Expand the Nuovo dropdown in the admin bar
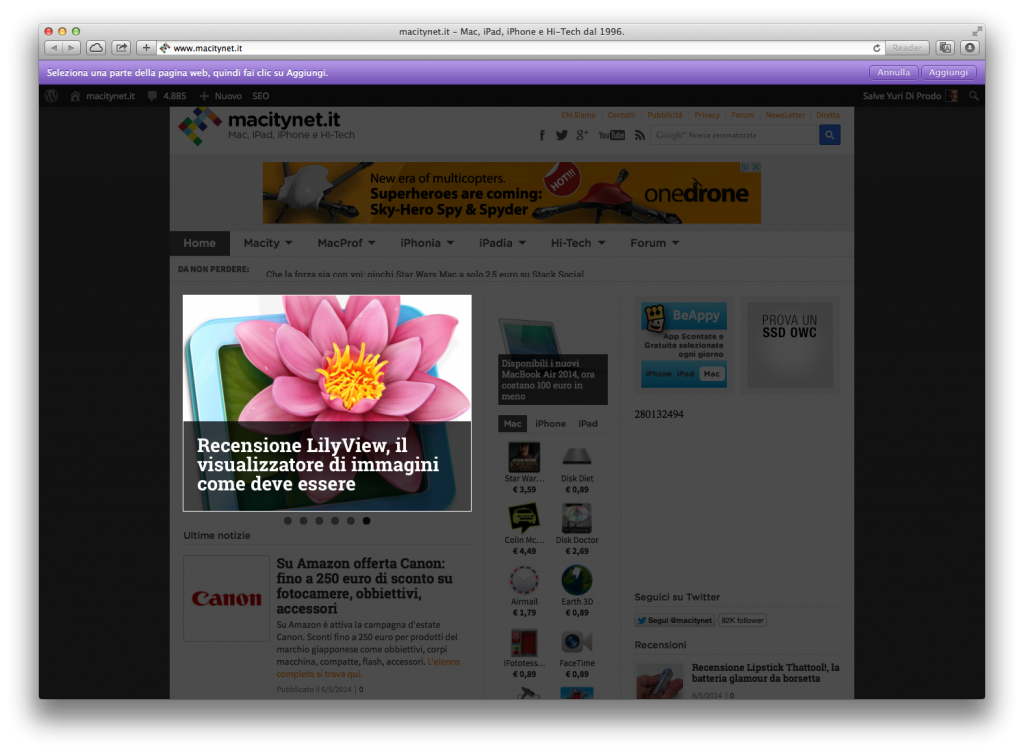 click(221, 95)
